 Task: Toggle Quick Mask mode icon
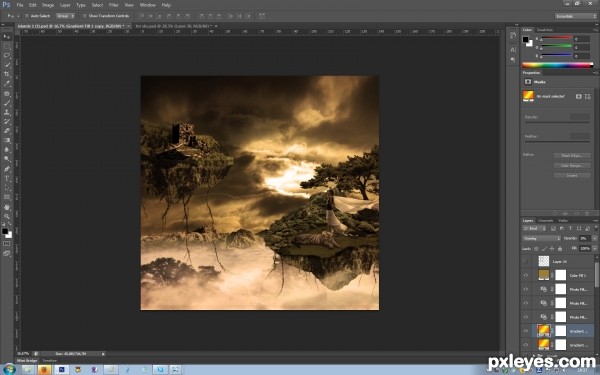click(7, 243)
